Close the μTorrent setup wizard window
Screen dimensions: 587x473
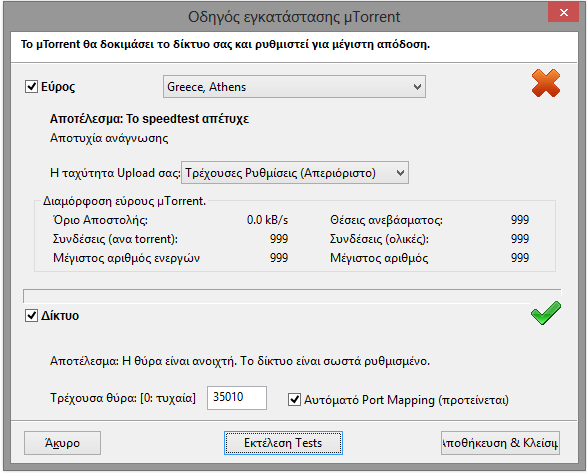(563, 13)
